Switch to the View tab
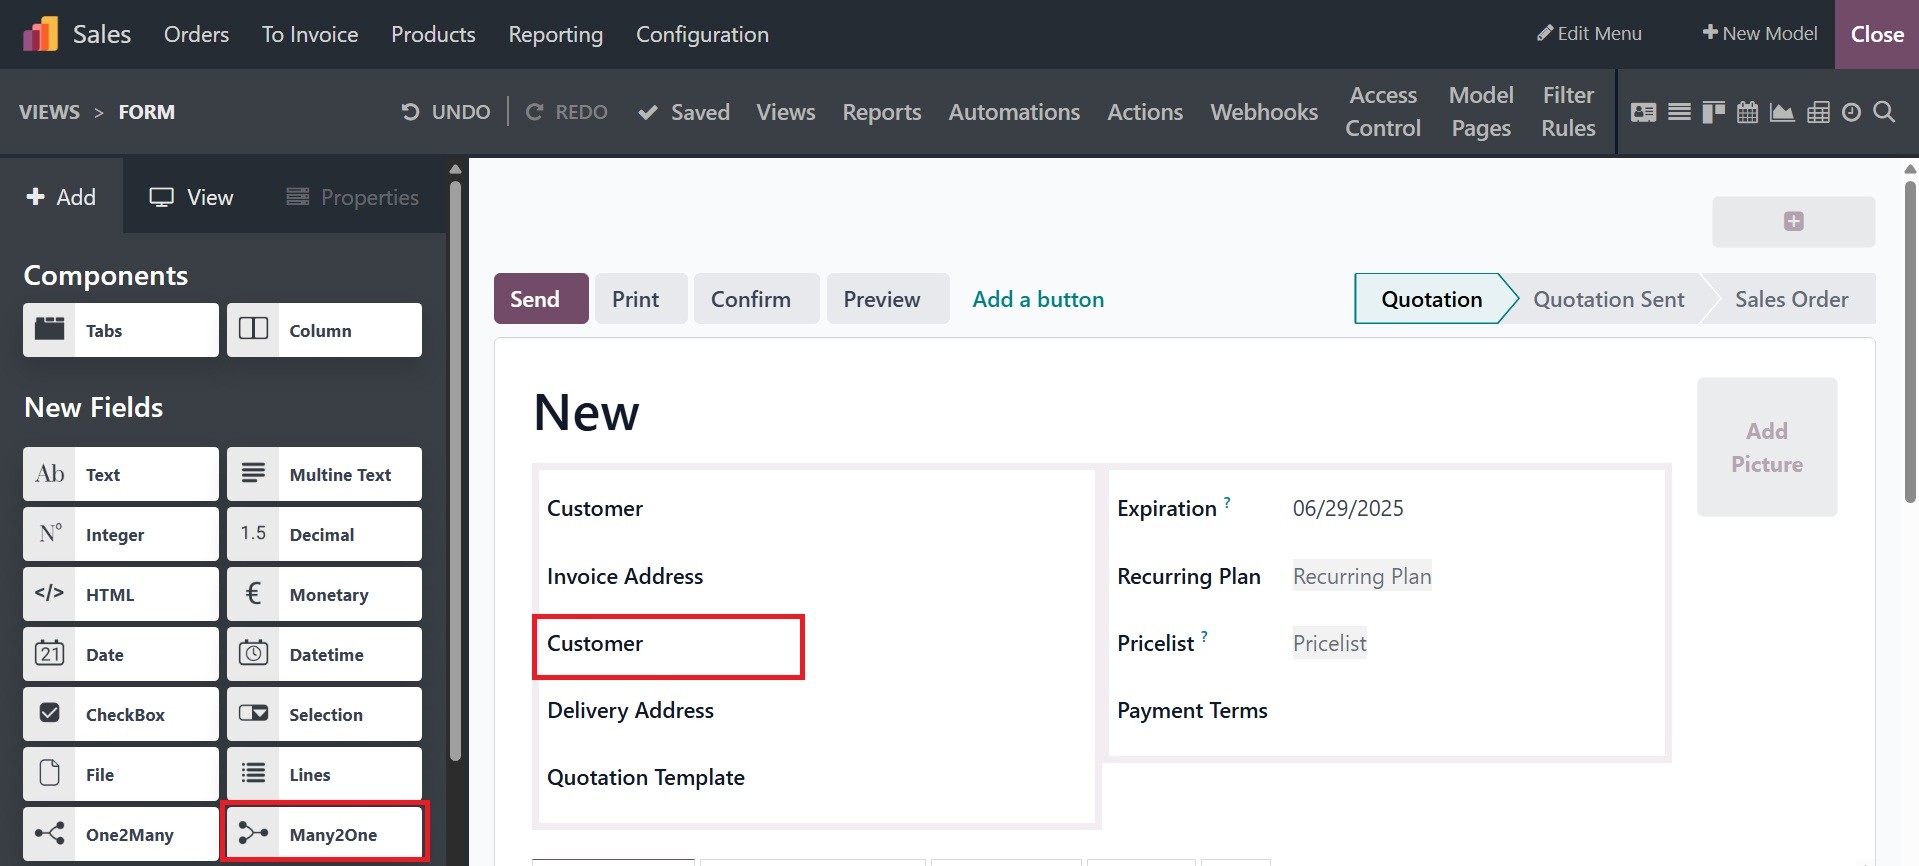 191,197
